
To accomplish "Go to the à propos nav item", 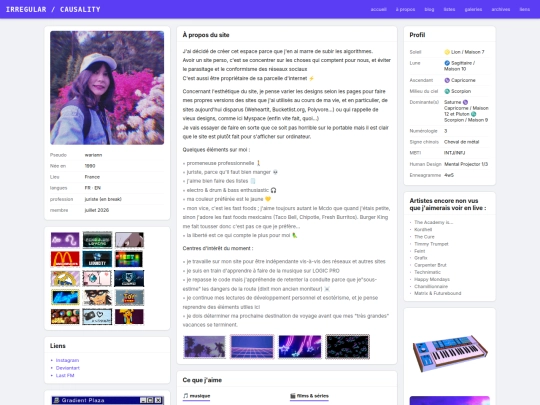I will tap(405, 9).
